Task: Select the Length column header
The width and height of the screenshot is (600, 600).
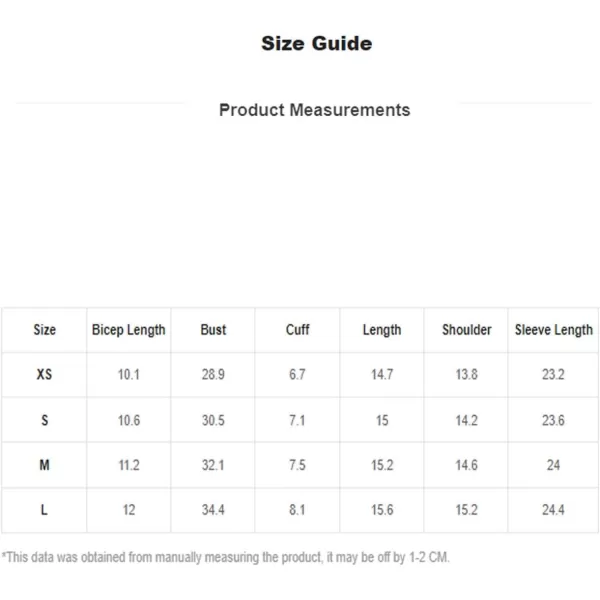Action: tap(382, 330)
